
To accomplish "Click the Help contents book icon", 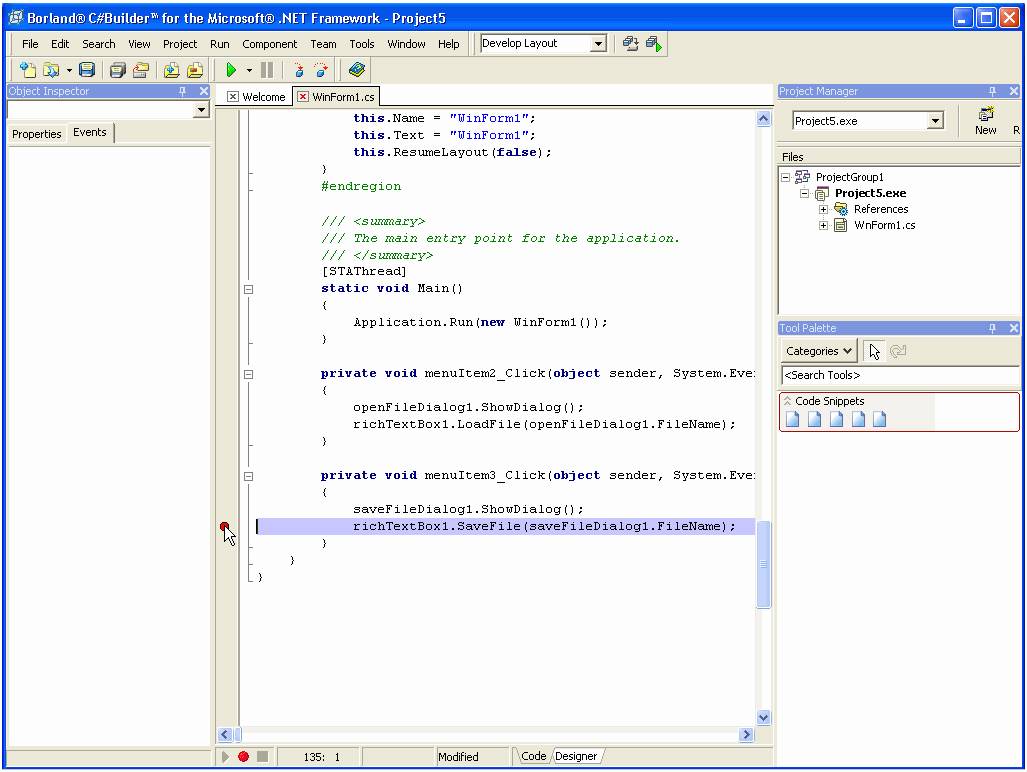I will pyautogui.click(x=357, y=70).
